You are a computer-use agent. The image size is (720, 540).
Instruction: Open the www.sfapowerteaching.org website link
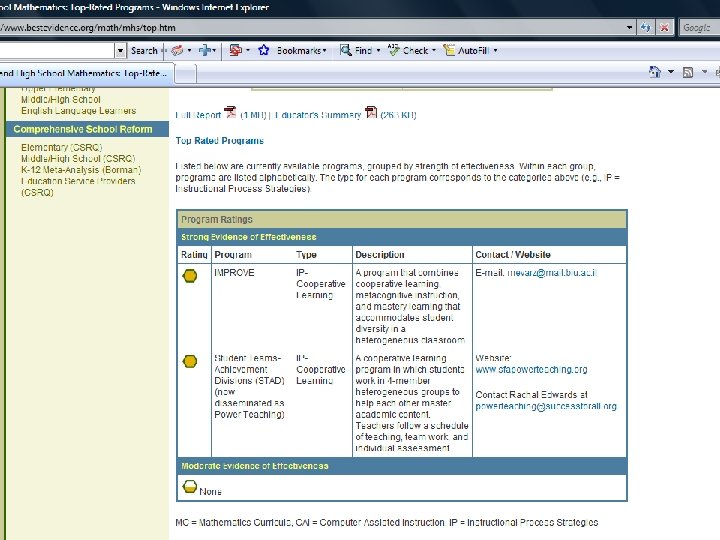pos(531,370)
